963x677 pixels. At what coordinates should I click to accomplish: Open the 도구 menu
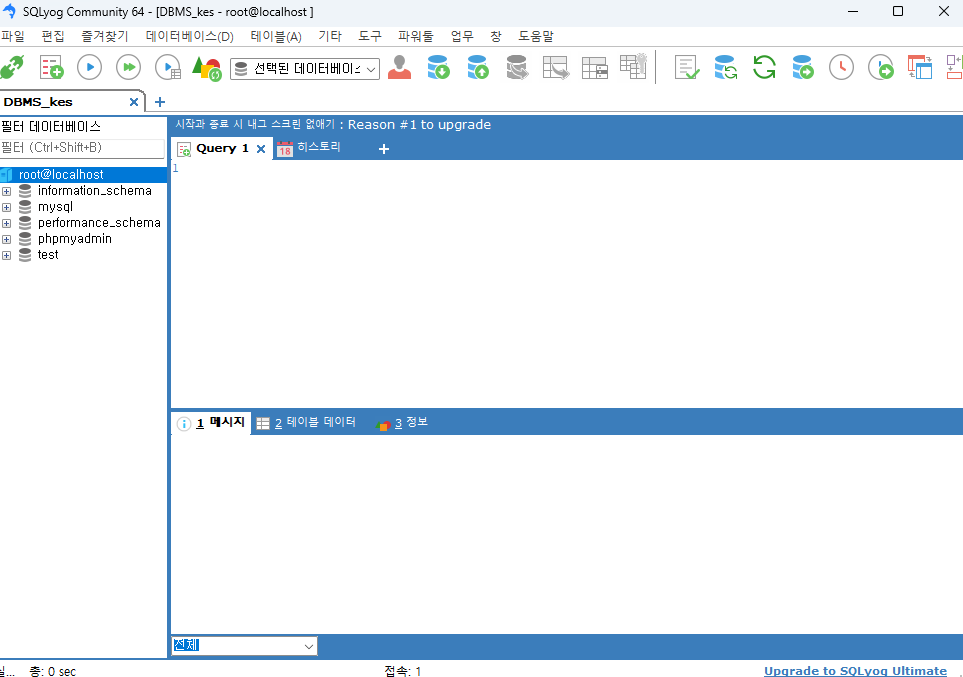click(x=370, y=36)
